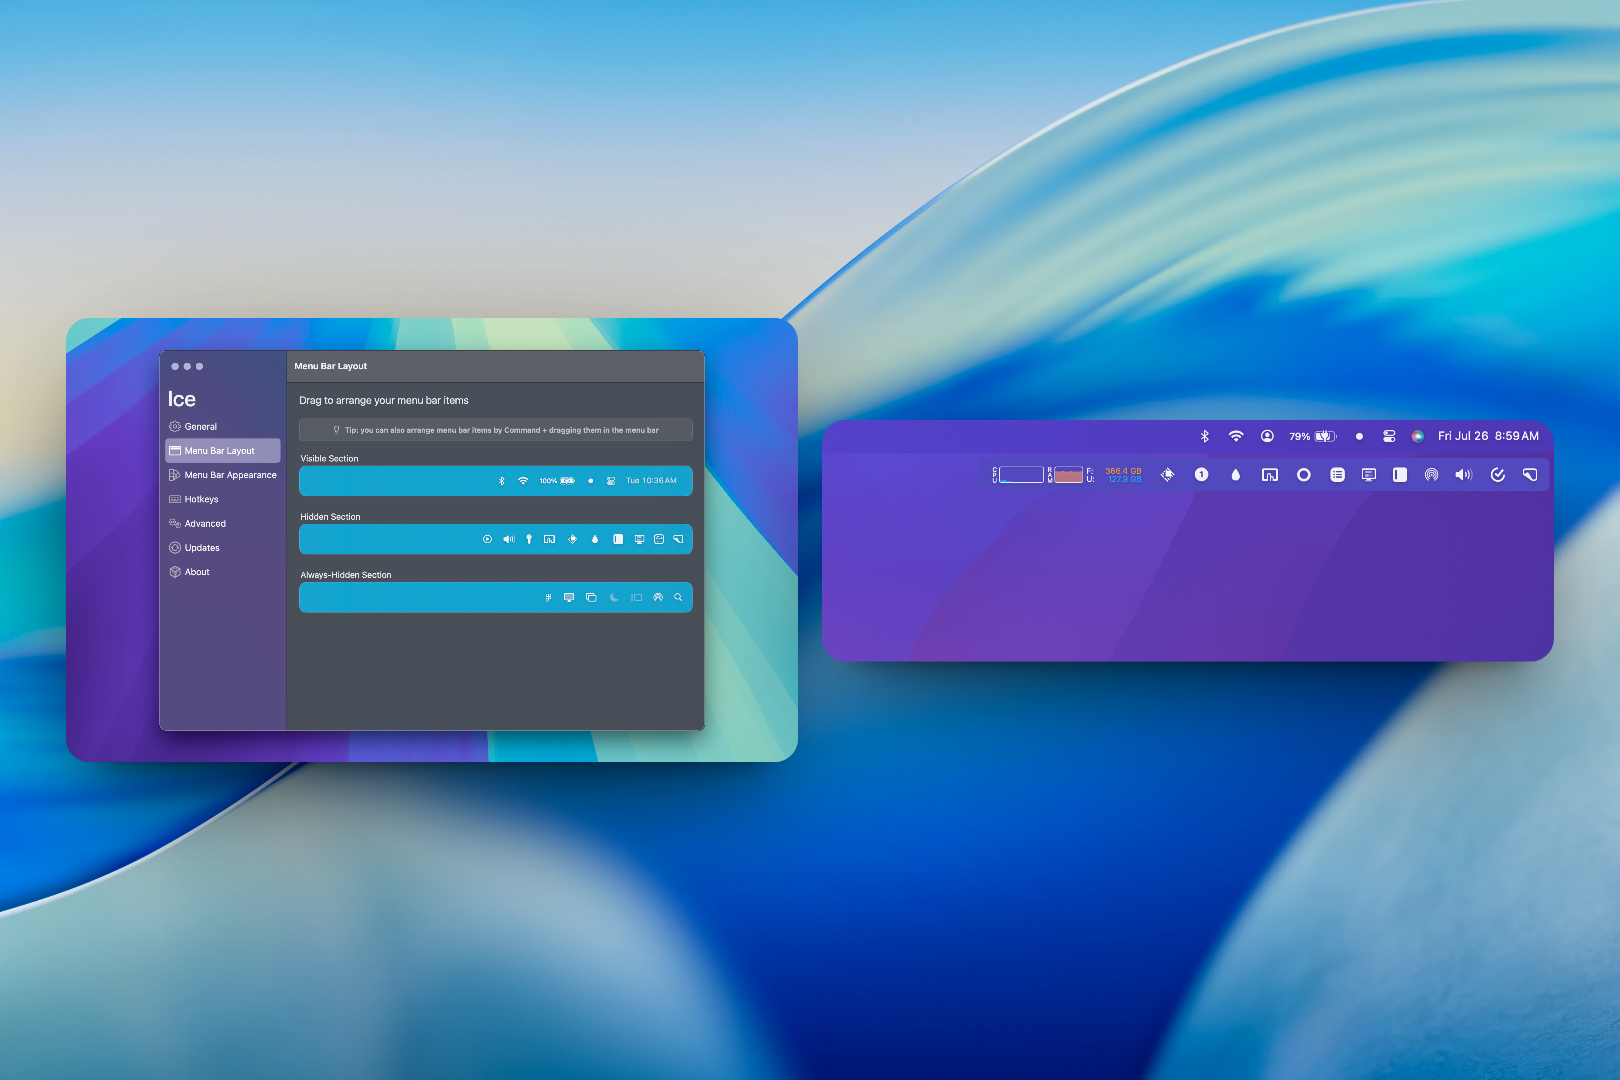Select the moon icon in Always-Hidden Section
The height and width of the screenshot is (1080, 1620).
(x=614, y=597)
